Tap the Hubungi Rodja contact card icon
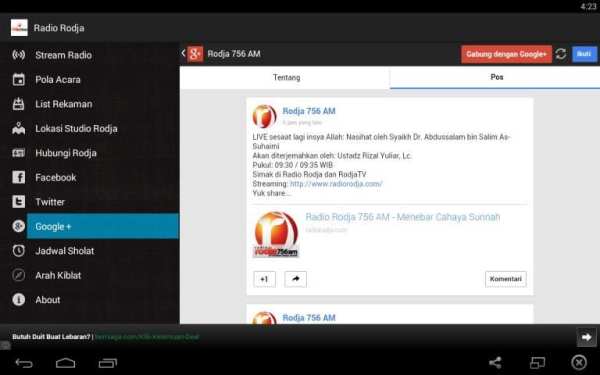 [18, 153]
